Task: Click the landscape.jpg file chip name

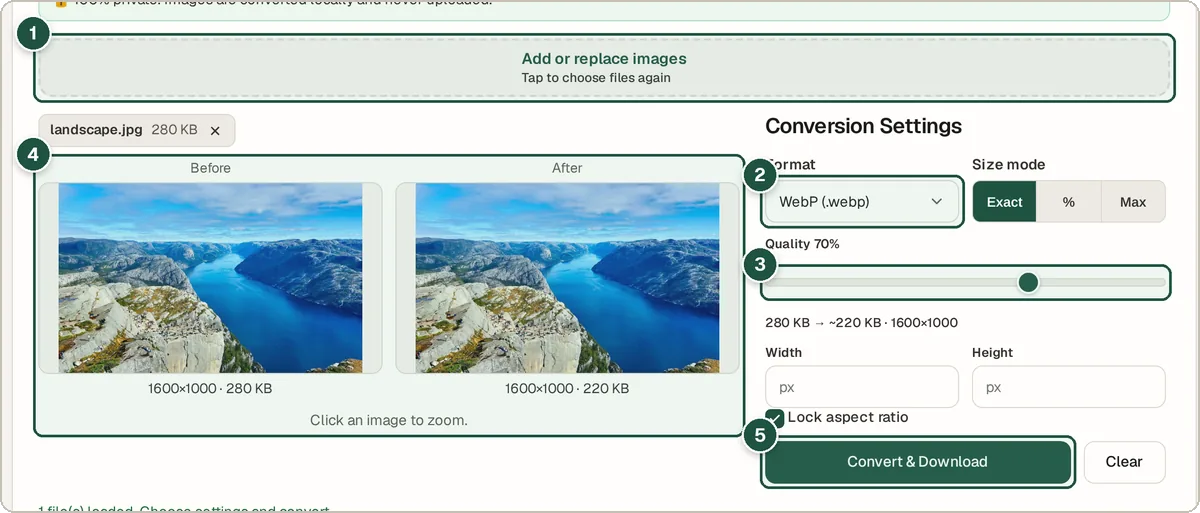Action: pos(96,130)
